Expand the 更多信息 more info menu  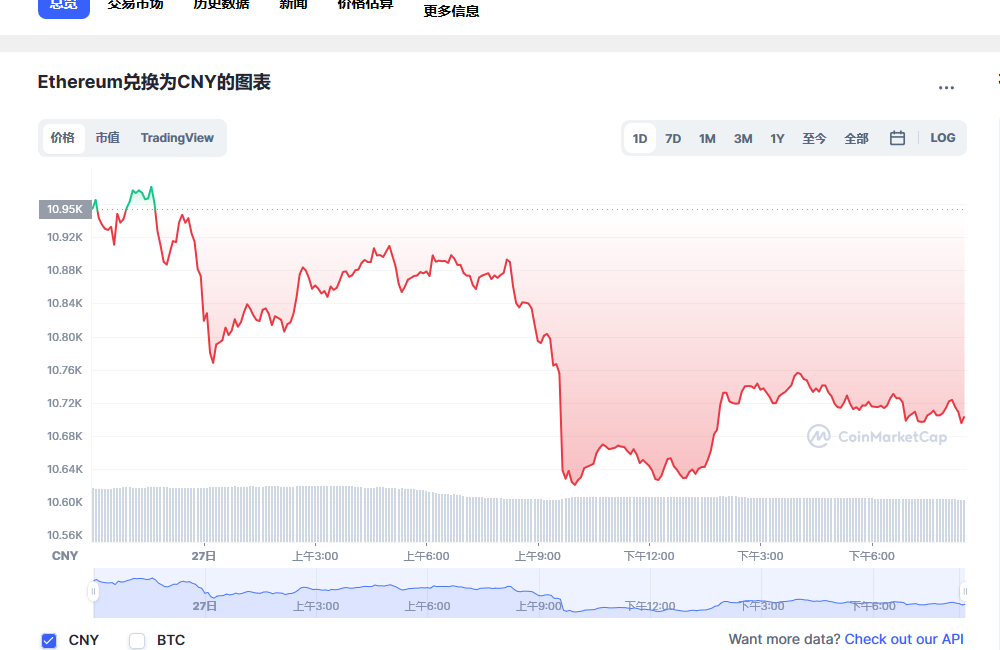tap(452, 11)
